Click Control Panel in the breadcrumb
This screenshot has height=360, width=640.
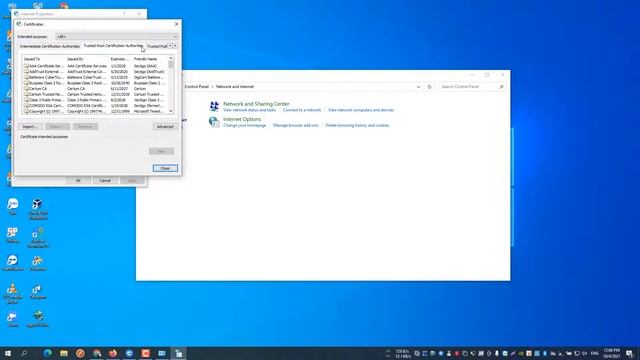click(x=196, y=87)
